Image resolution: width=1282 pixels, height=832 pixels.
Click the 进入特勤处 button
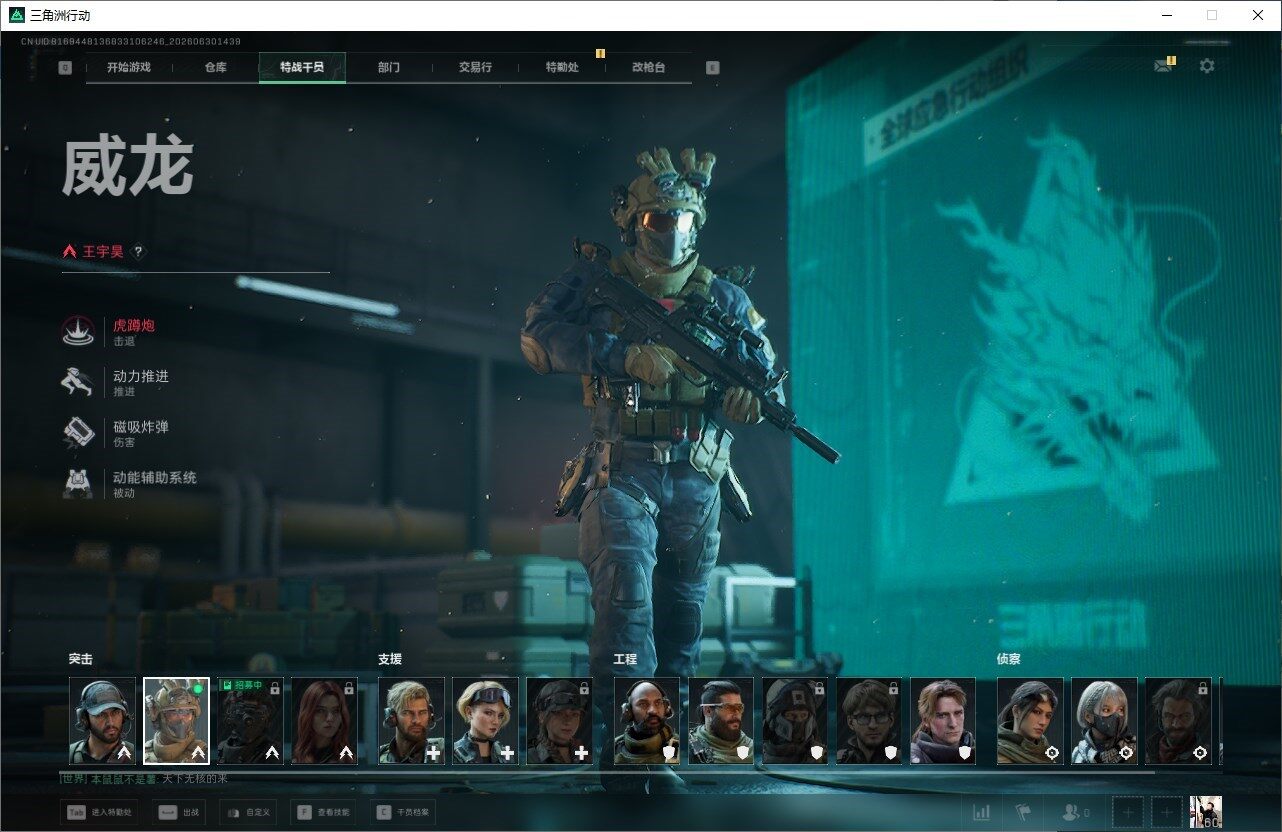coord(99,812)
